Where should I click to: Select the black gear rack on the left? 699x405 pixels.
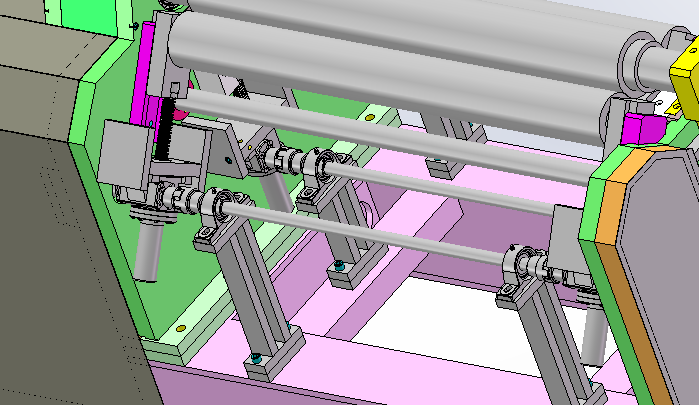point(166,129)
